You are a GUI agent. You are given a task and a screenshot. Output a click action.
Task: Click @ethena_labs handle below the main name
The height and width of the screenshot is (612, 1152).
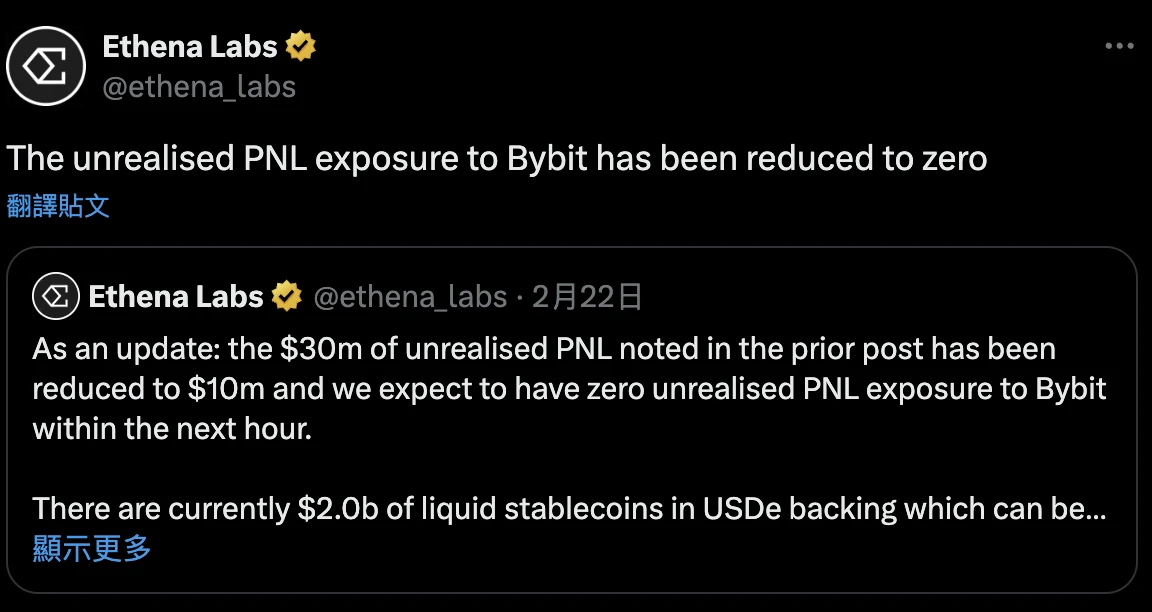[199, 87]
